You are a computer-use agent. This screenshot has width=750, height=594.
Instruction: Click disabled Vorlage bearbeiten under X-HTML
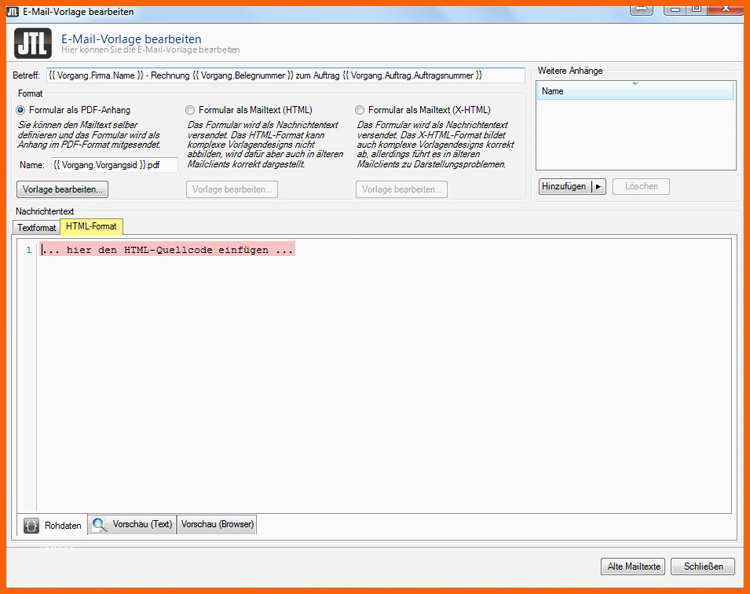(401, 189)
